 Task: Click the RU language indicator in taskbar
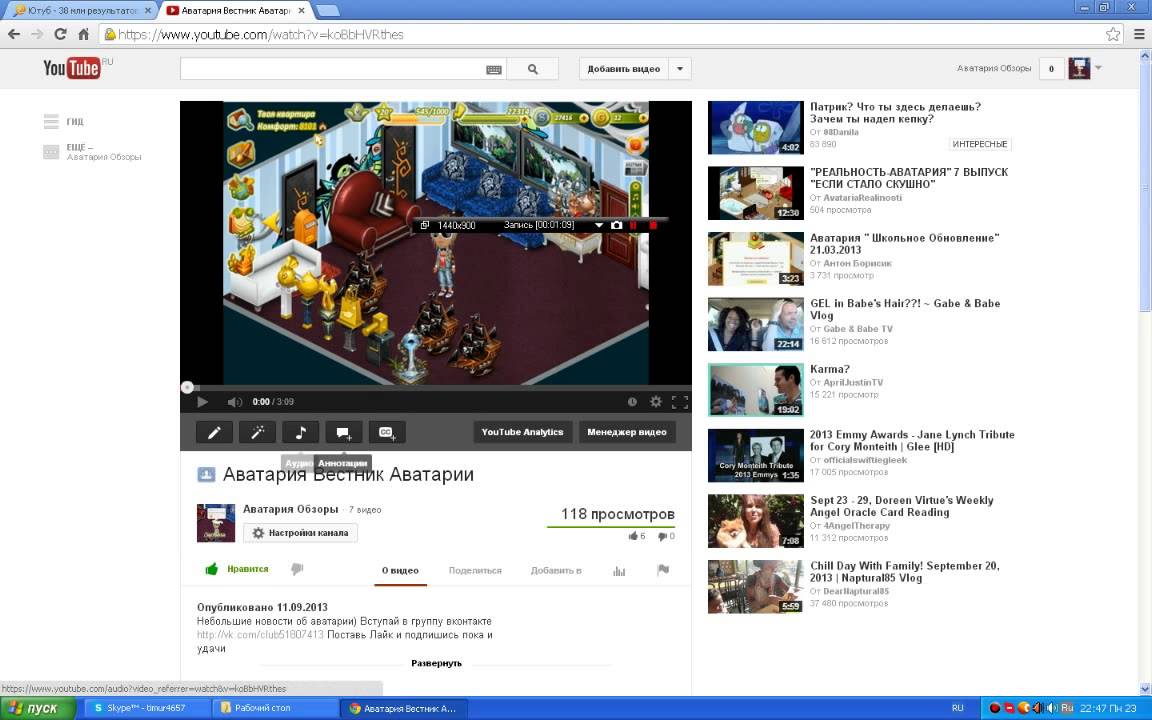click(x=957, y=708)
